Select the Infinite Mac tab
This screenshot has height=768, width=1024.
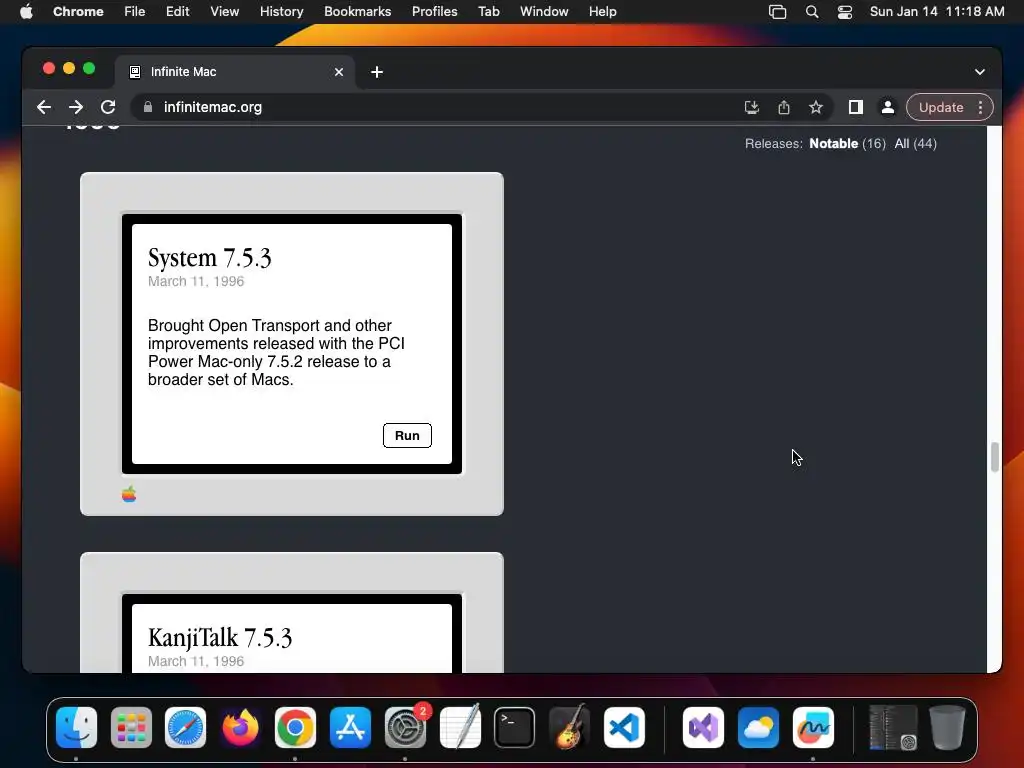(235, 72)
